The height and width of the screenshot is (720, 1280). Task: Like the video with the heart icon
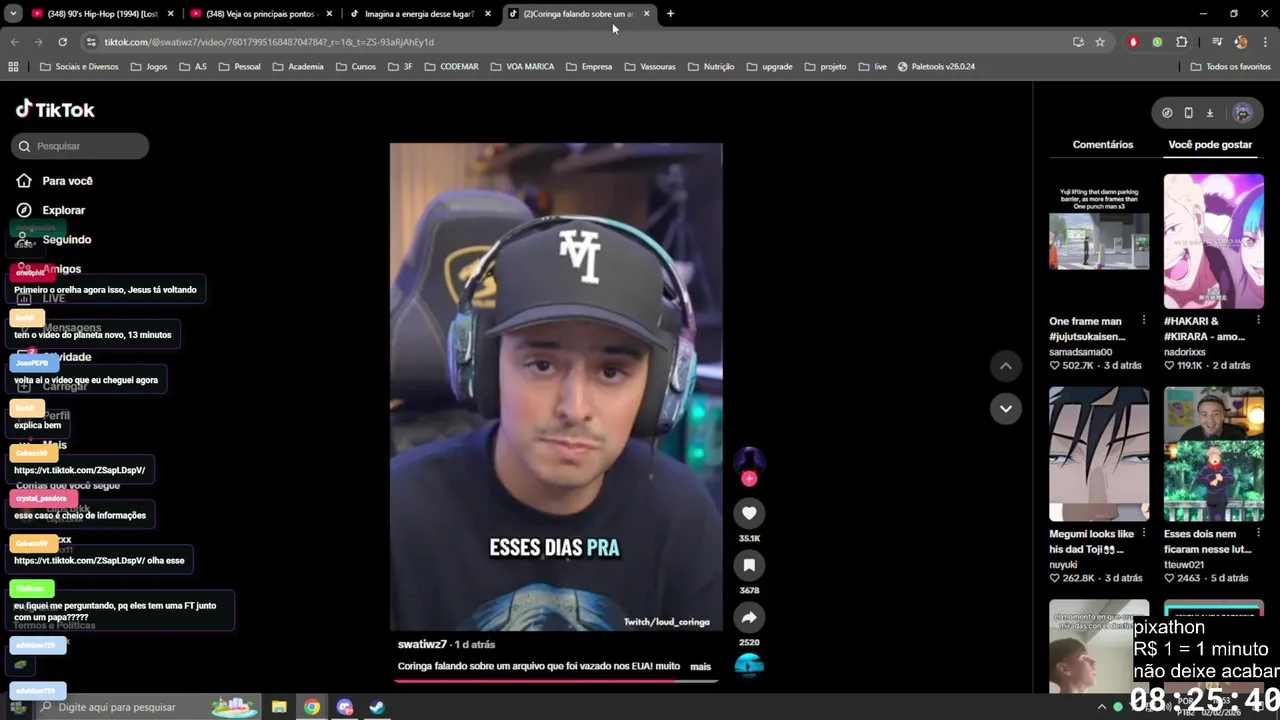749,513
